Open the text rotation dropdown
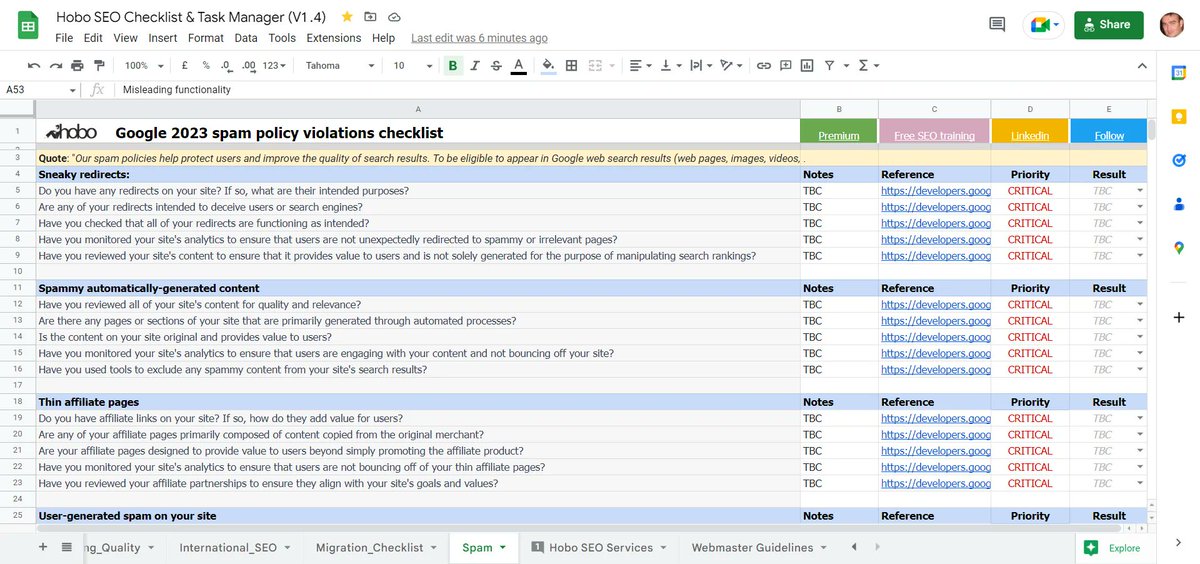The image size is (1200, 564). click(x=731, y=66)
